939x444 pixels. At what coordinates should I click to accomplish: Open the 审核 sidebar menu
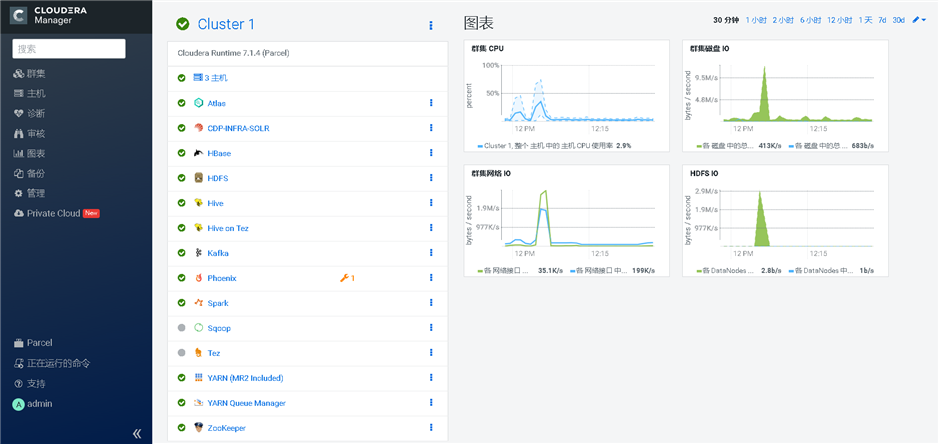[29, 134]
